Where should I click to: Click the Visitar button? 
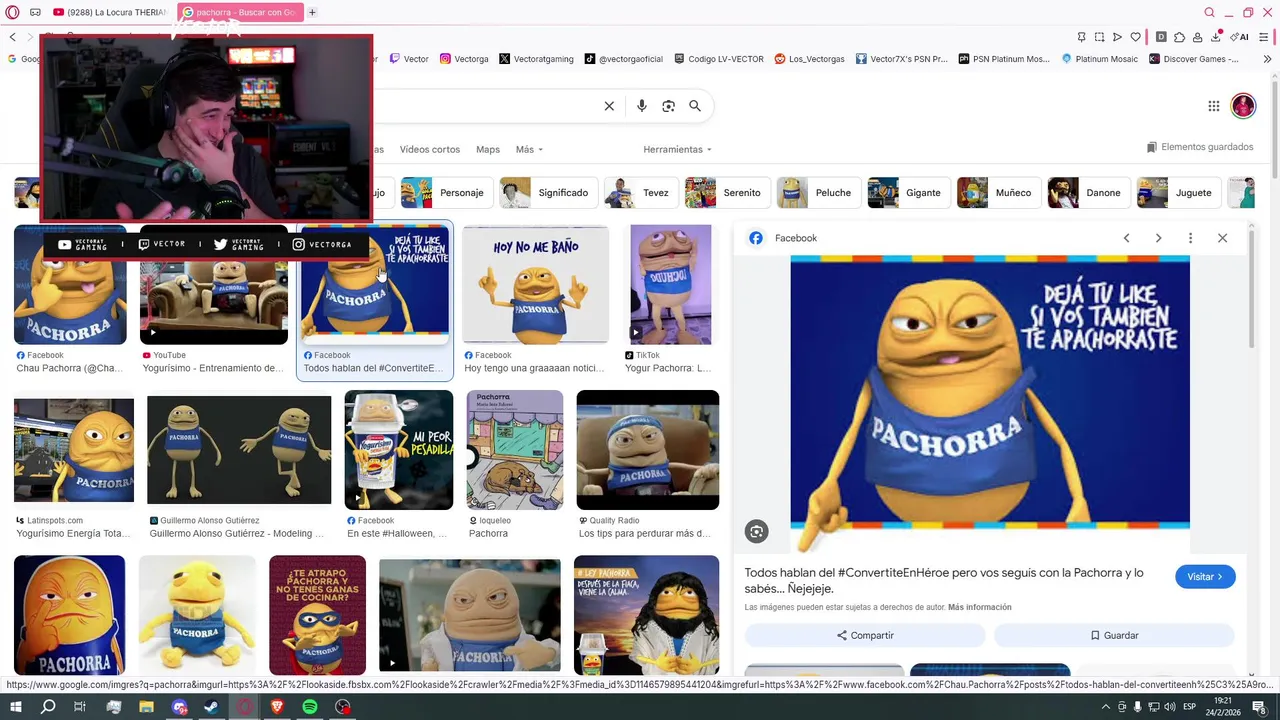coord(1205,577)
